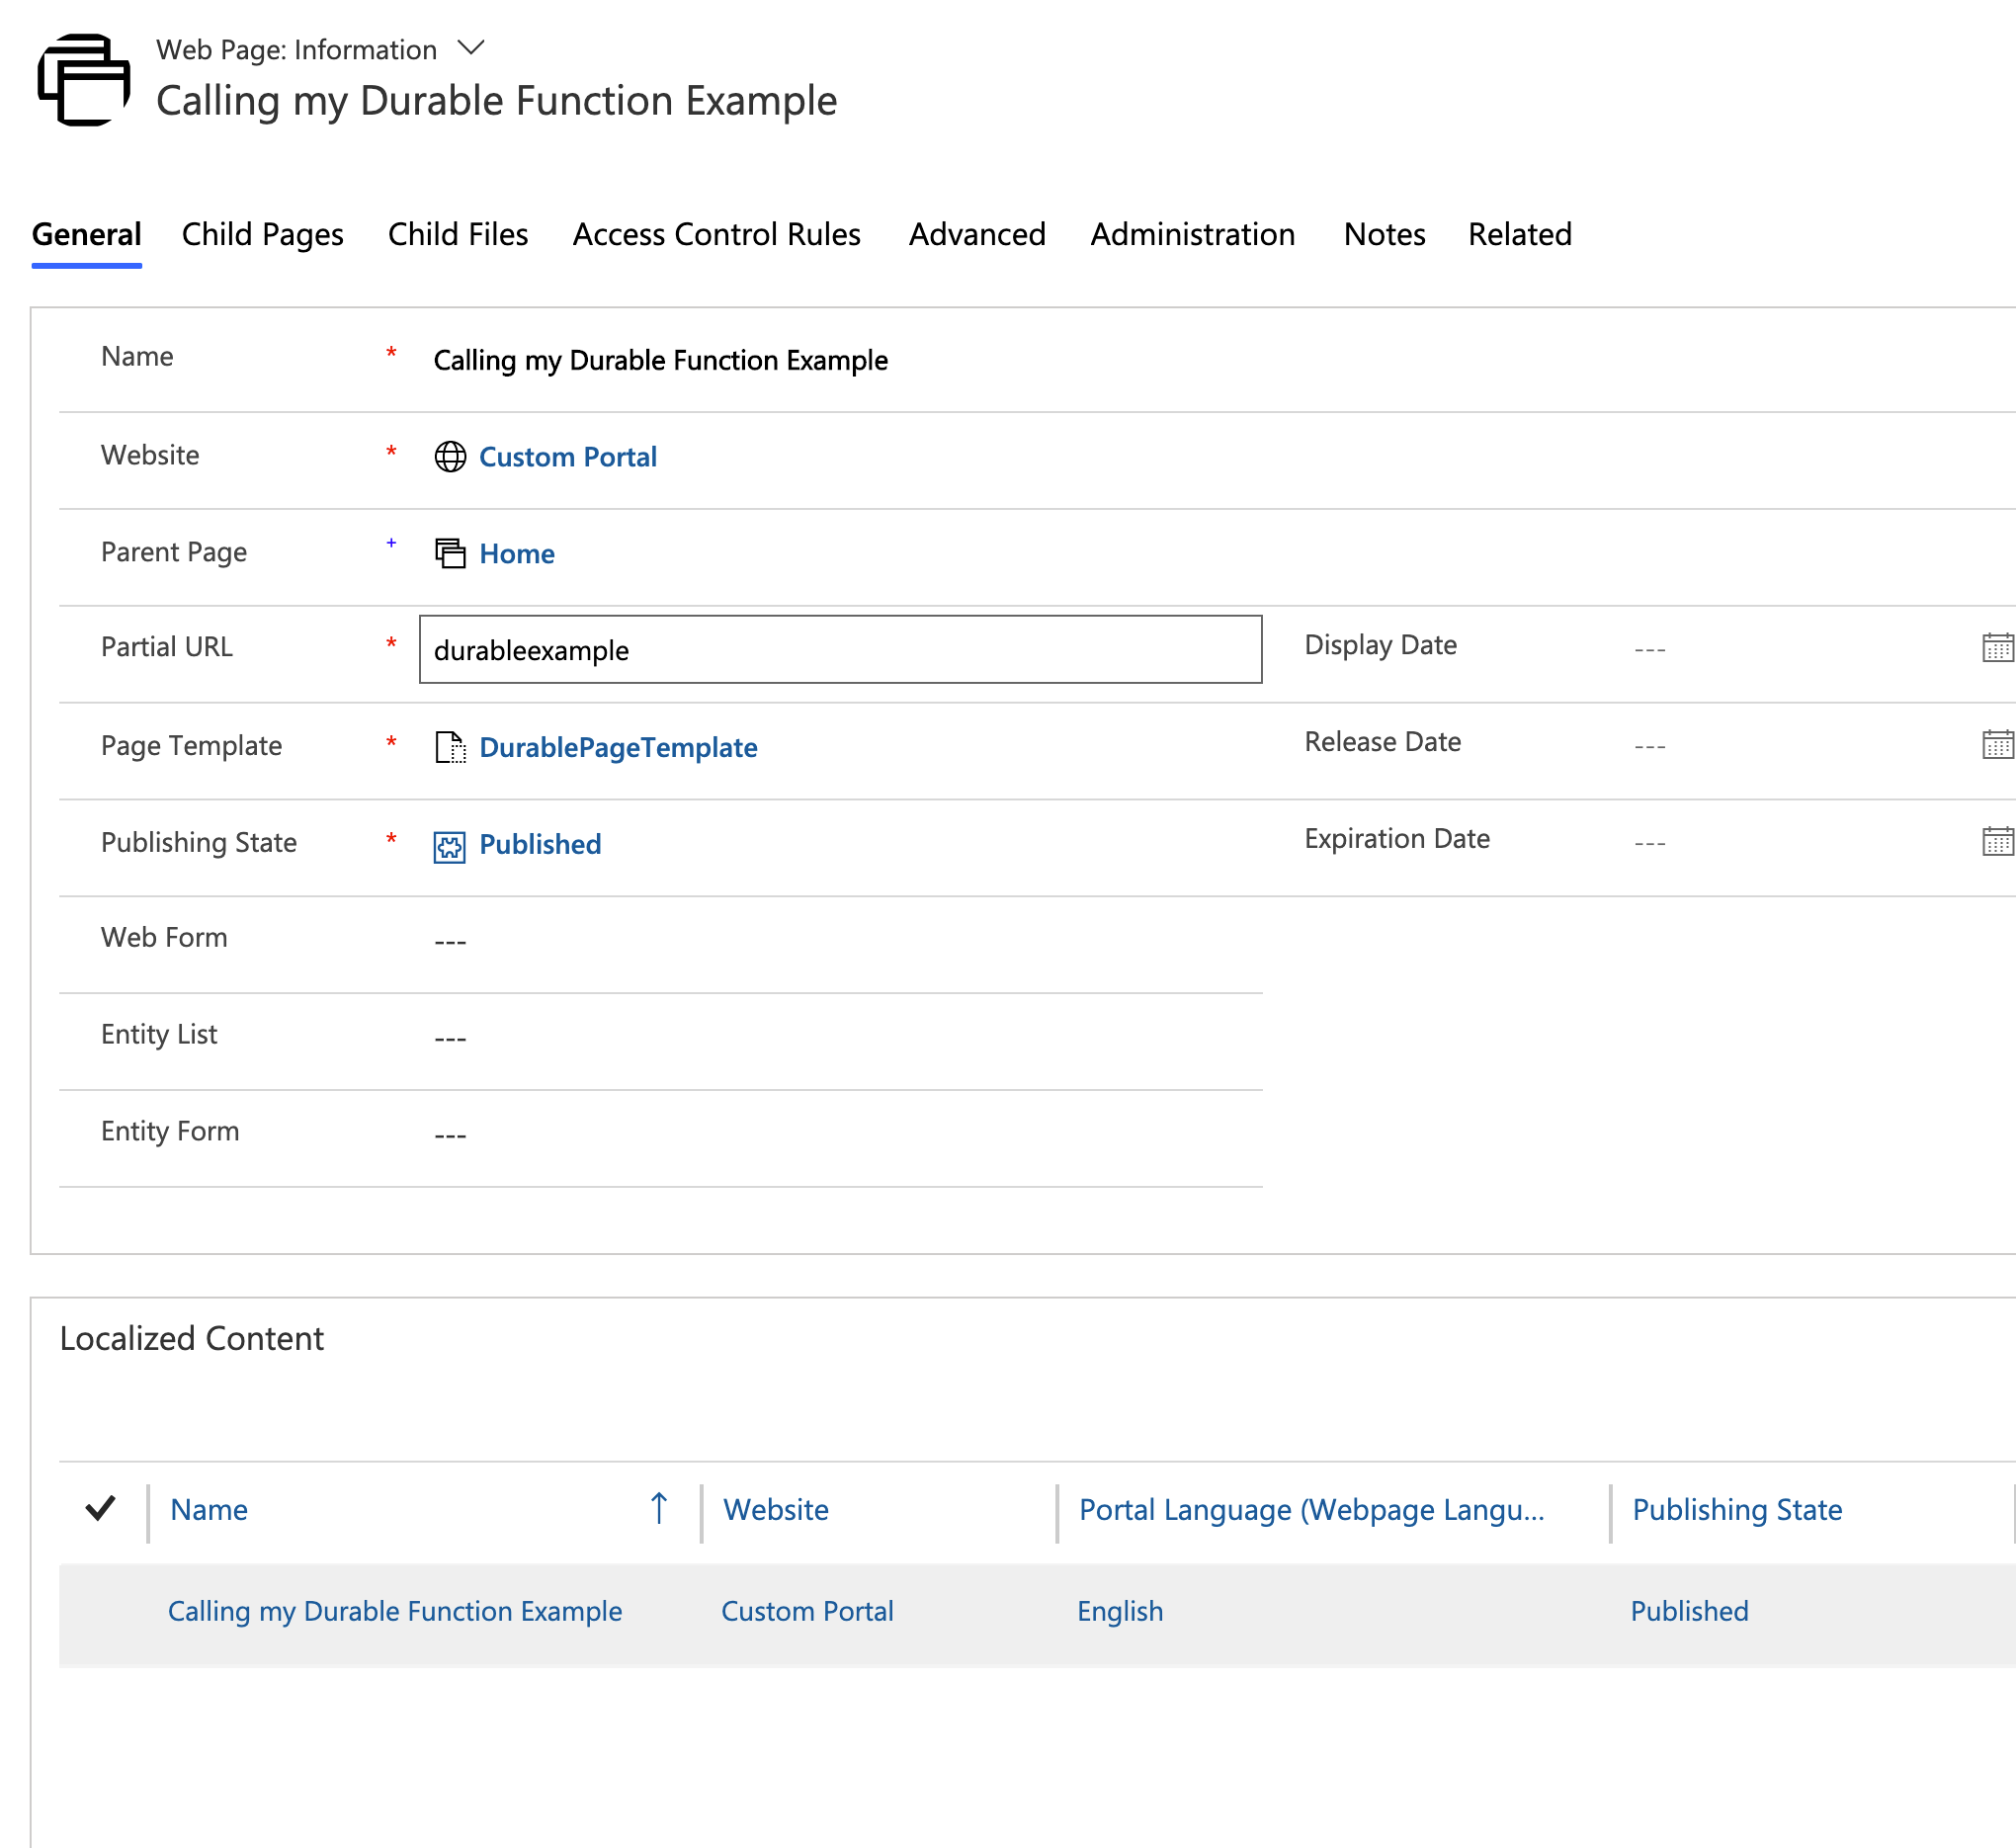Click the globe icon beside Custom Portal
The height and width of the screenshot is (1848, 2016).
450,457
